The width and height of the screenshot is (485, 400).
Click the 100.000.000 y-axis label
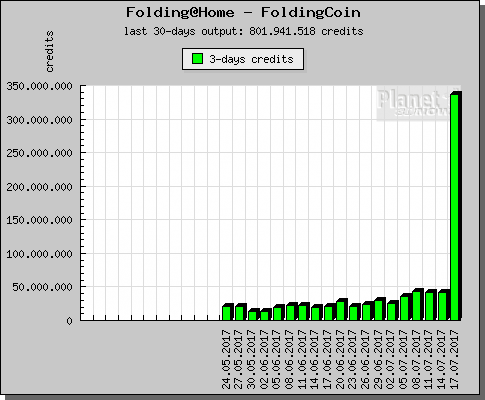pos(39,254)
